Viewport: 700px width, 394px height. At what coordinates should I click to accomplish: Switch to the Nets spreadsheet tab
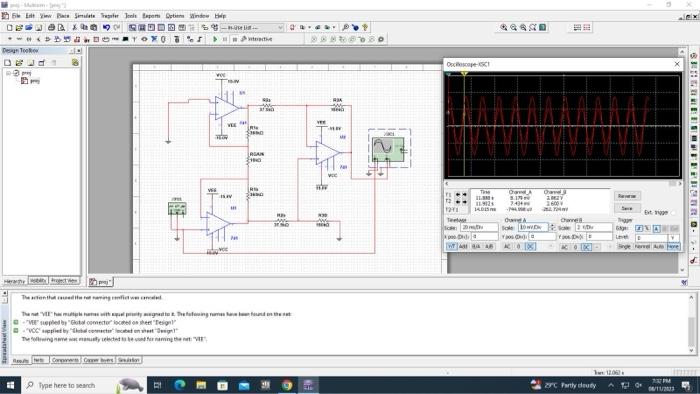pyautogui.click(x=39, y=360)
